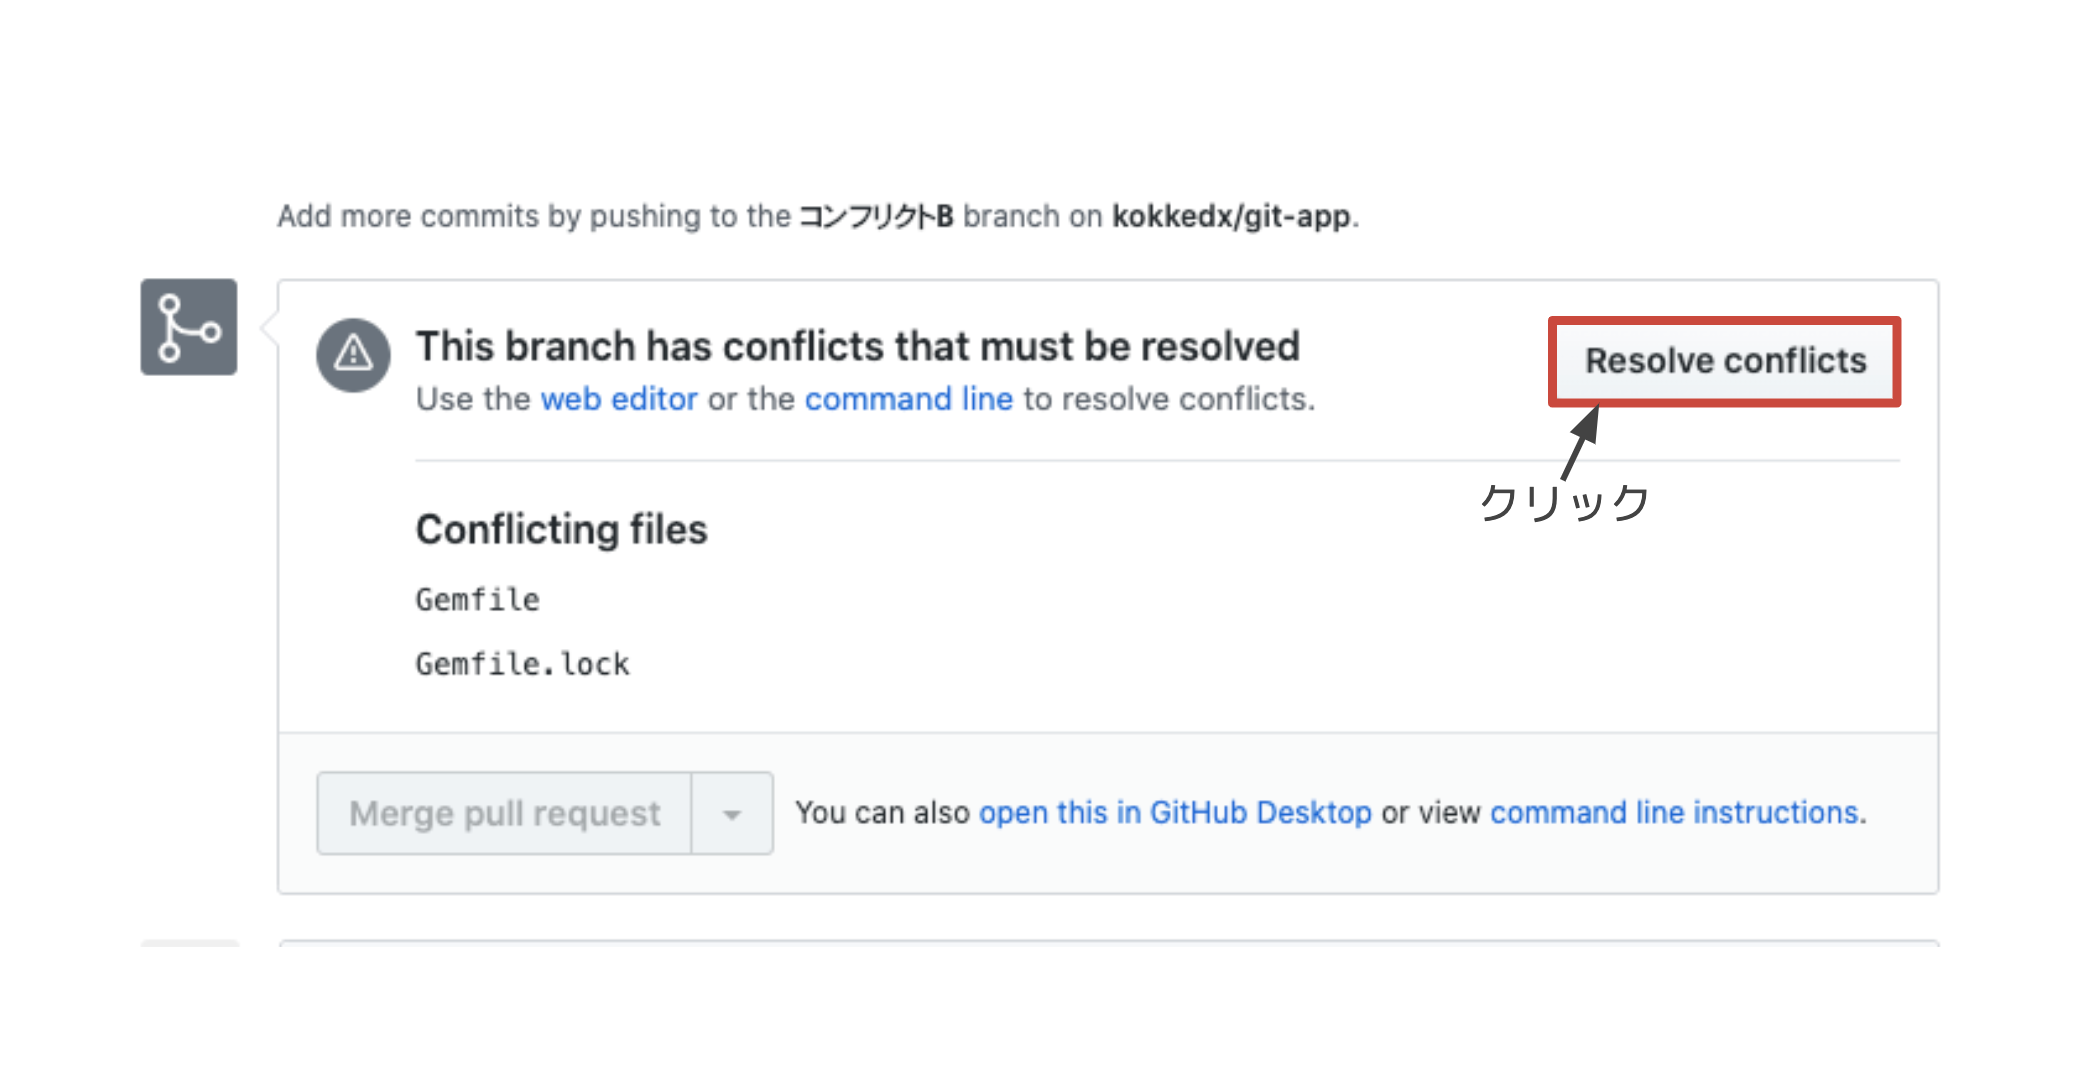This screenshot has width=2088, height=1088.
Task: Follow the command line link in conflict message
Action: (x=908, y=399)
